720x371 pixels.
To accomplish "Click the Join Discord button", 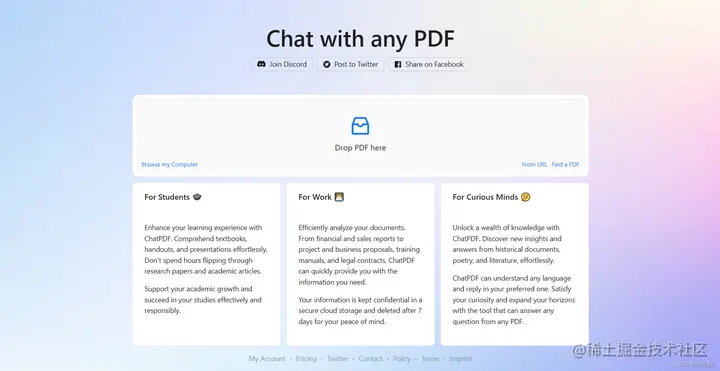I will point(281,64).
